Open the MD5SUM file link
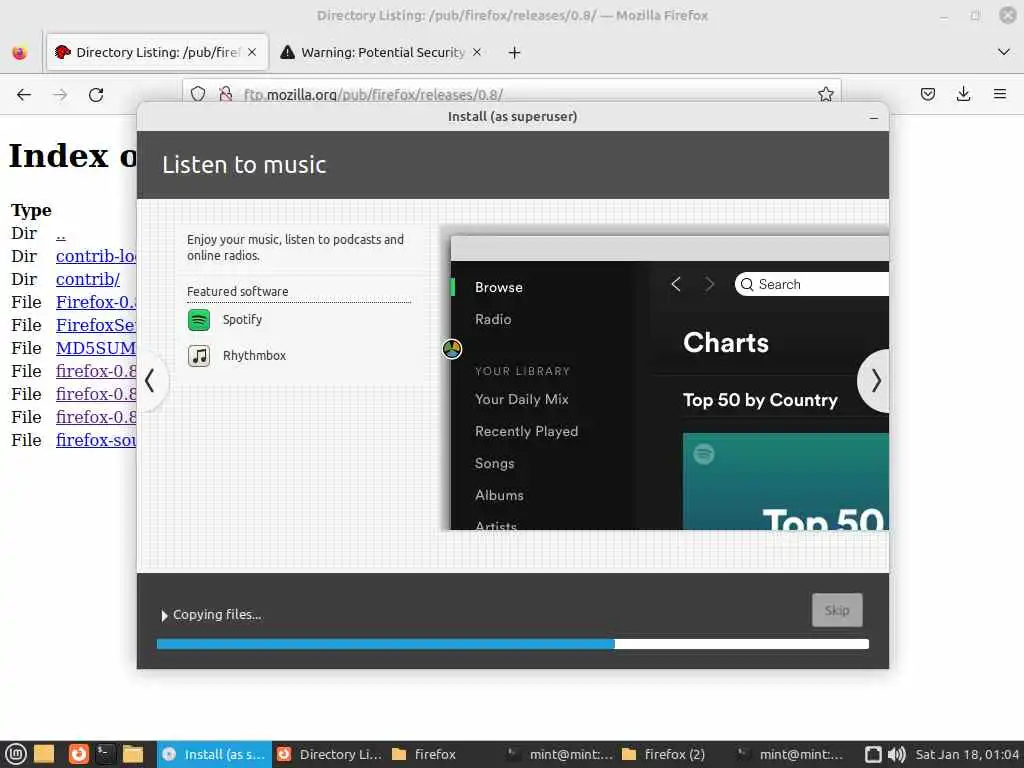 point(96,348)
